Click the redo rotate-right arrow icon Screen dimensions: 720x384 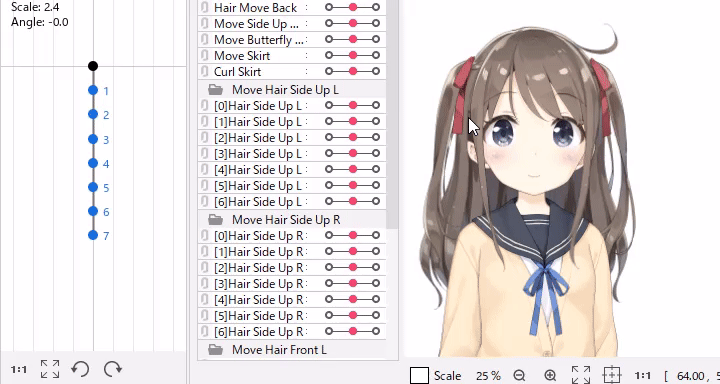tap(112, 369)
